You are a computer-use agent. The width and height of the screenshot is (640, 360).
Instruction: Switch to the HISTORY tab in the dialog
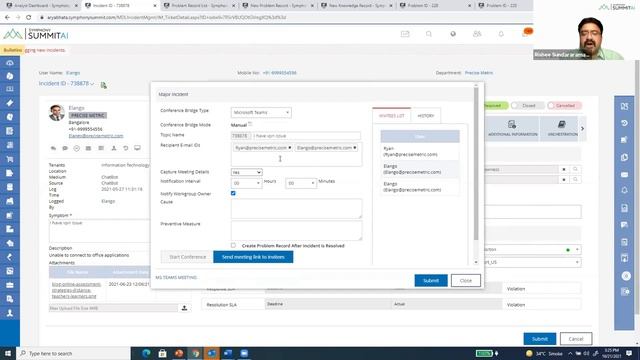click(x=426, y=116)
